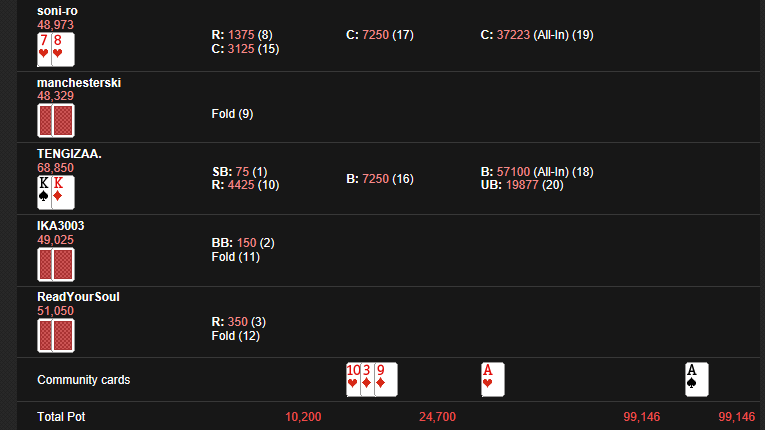The width and height of the screenshot is (765, 430).
Task: Select TENGIZAA.'s king of spades card
Action: [44, 192]
